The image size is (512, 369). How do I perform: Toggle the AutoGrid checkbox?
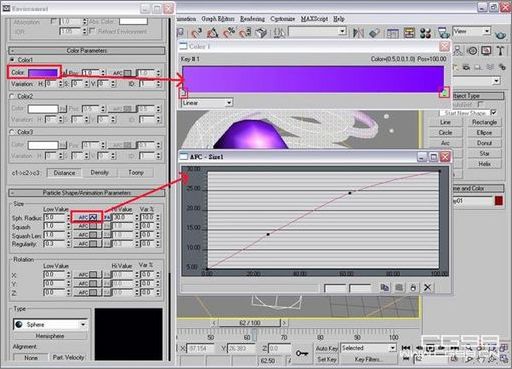[x=481, y=105]
